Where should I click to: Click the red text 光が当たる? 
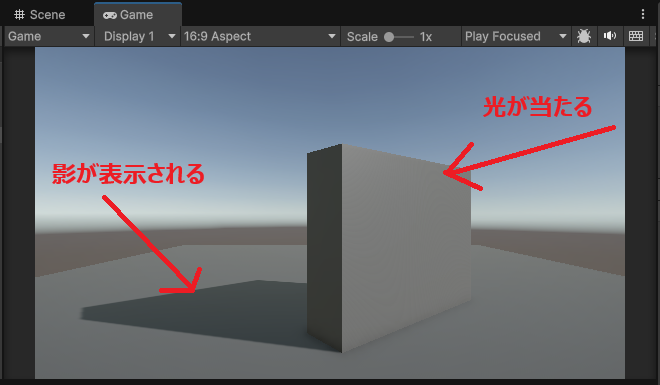click(x=538, y=106)
